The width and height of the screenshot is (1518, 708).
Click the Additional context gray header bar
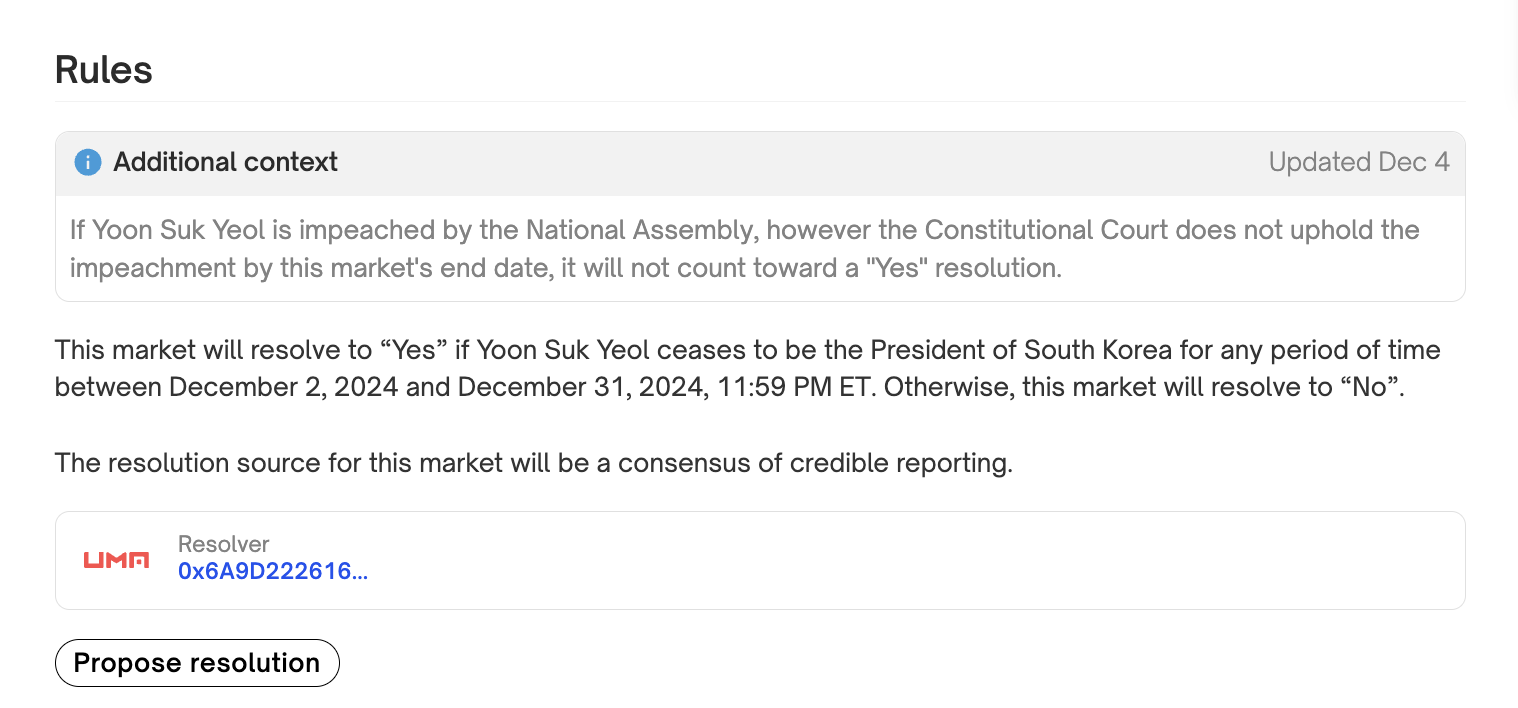pyautogui.click(x=760, y=163)
